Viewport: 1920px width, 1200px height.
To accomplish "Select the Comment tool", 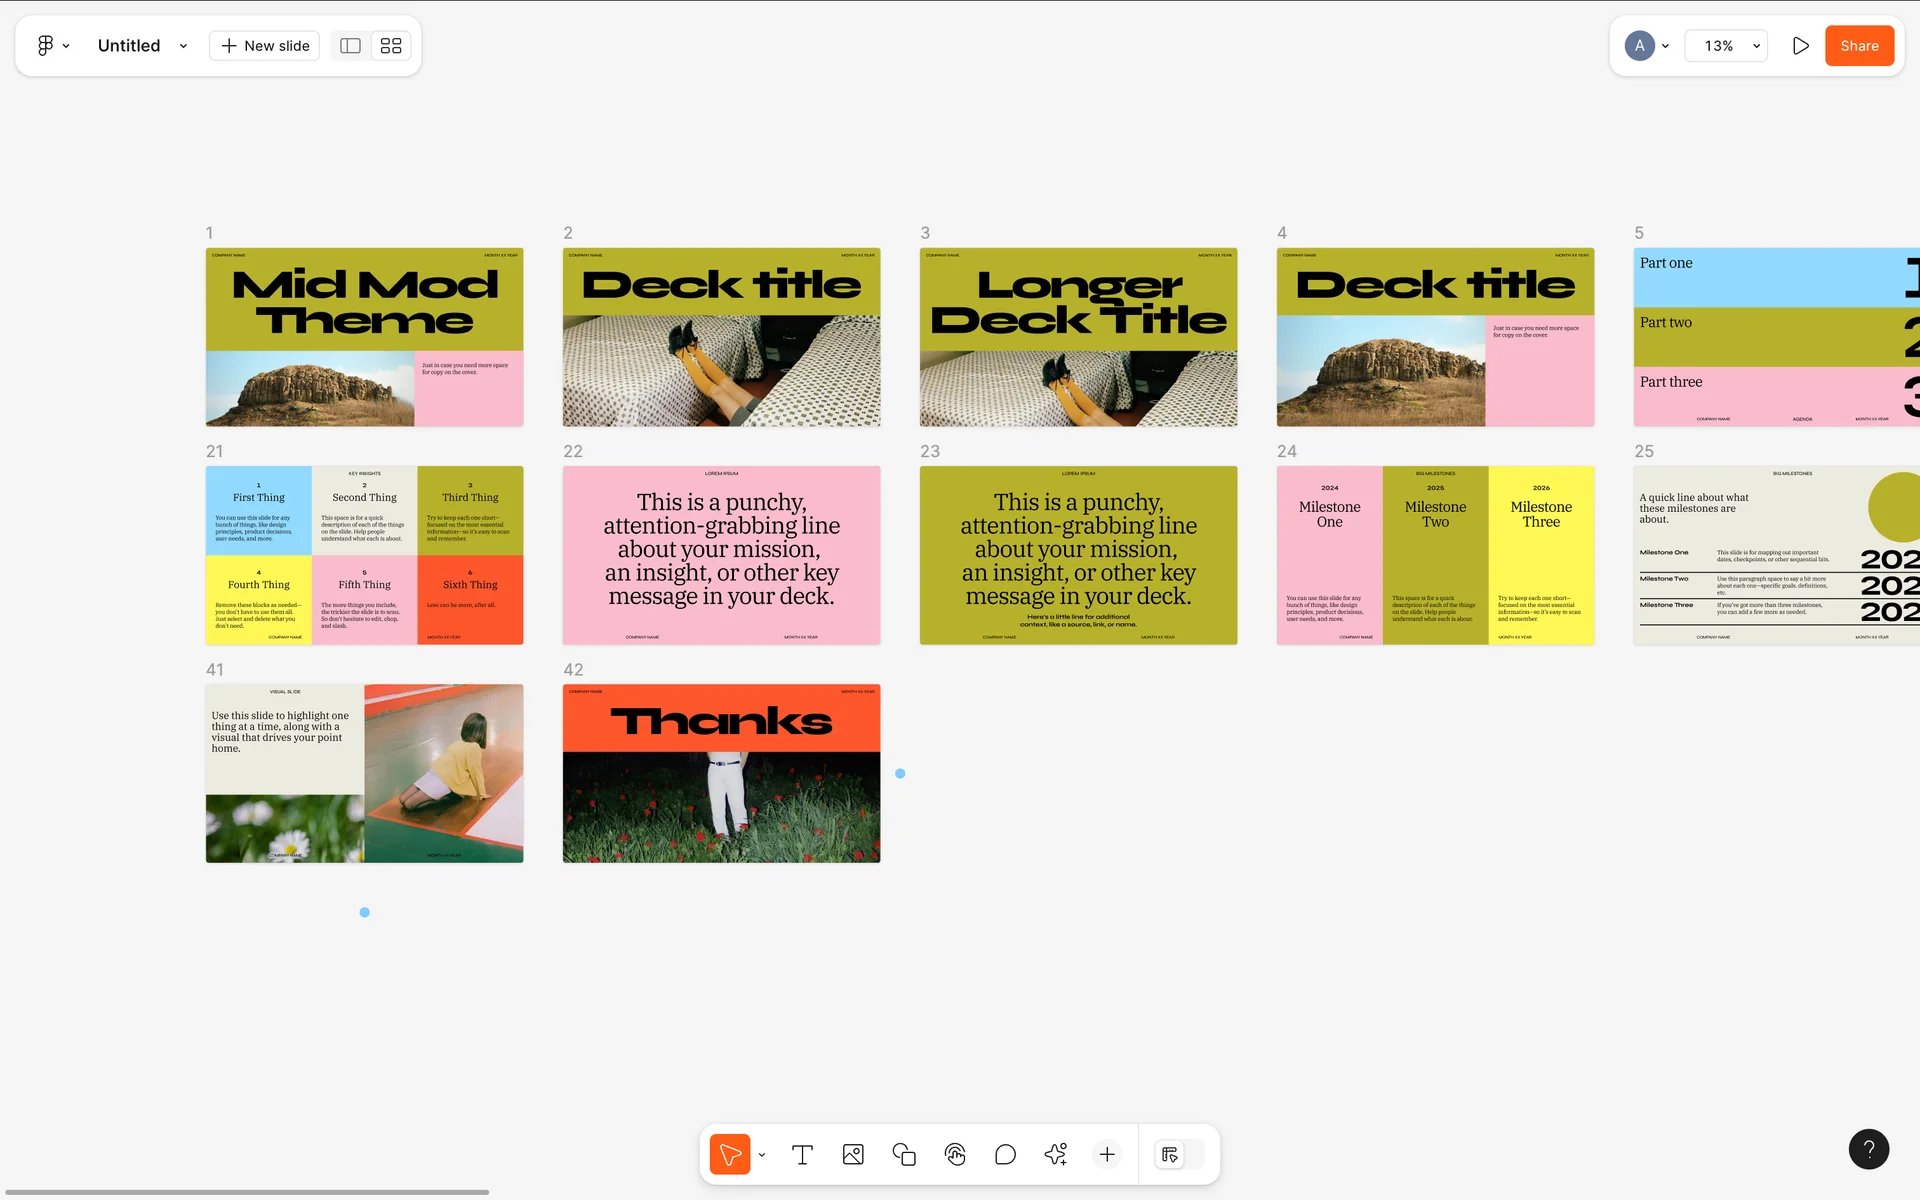I will tap(1005, 1155).
